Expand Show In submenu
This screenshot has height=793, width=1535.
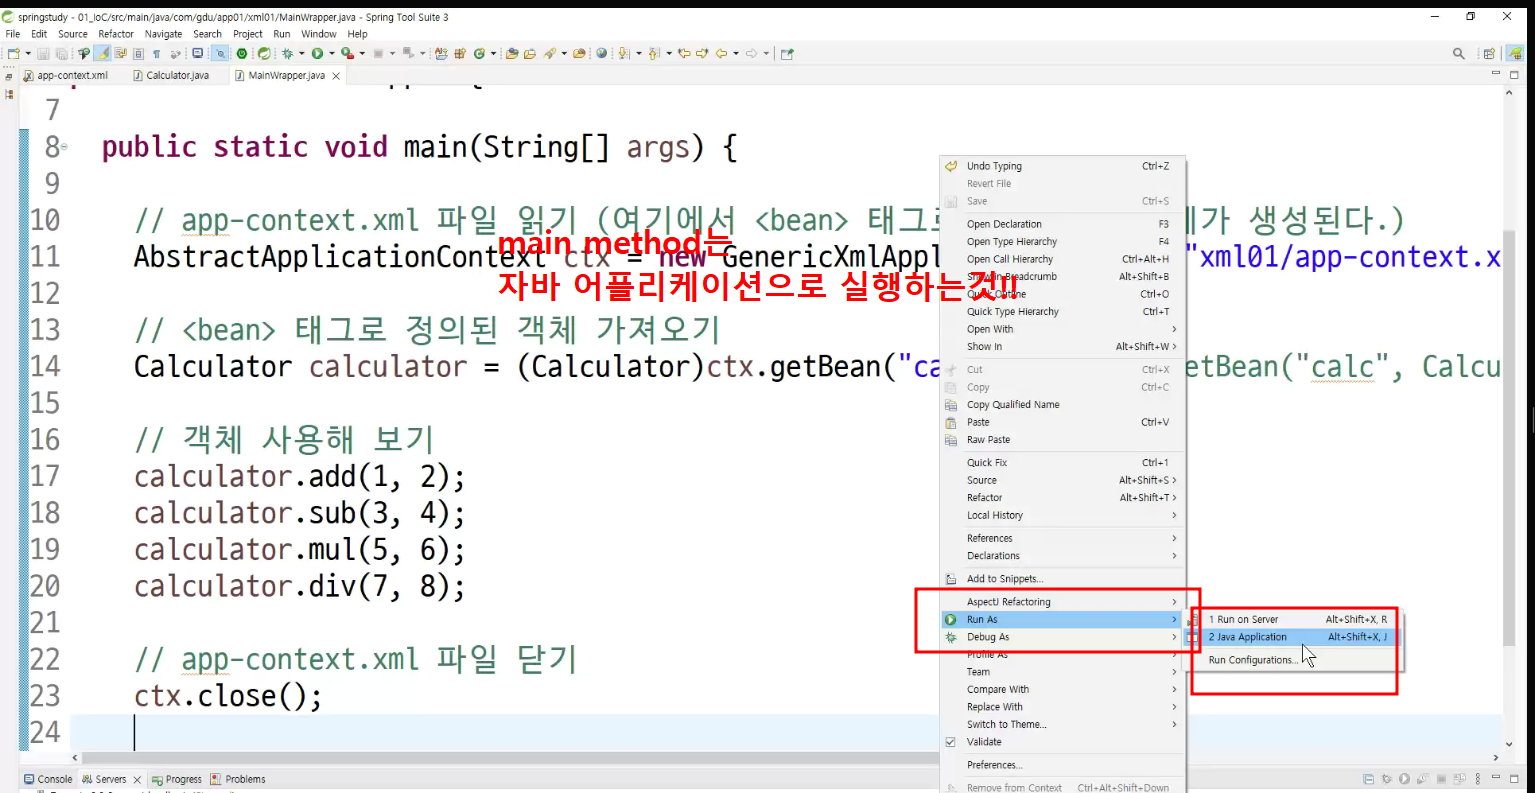1062,347
